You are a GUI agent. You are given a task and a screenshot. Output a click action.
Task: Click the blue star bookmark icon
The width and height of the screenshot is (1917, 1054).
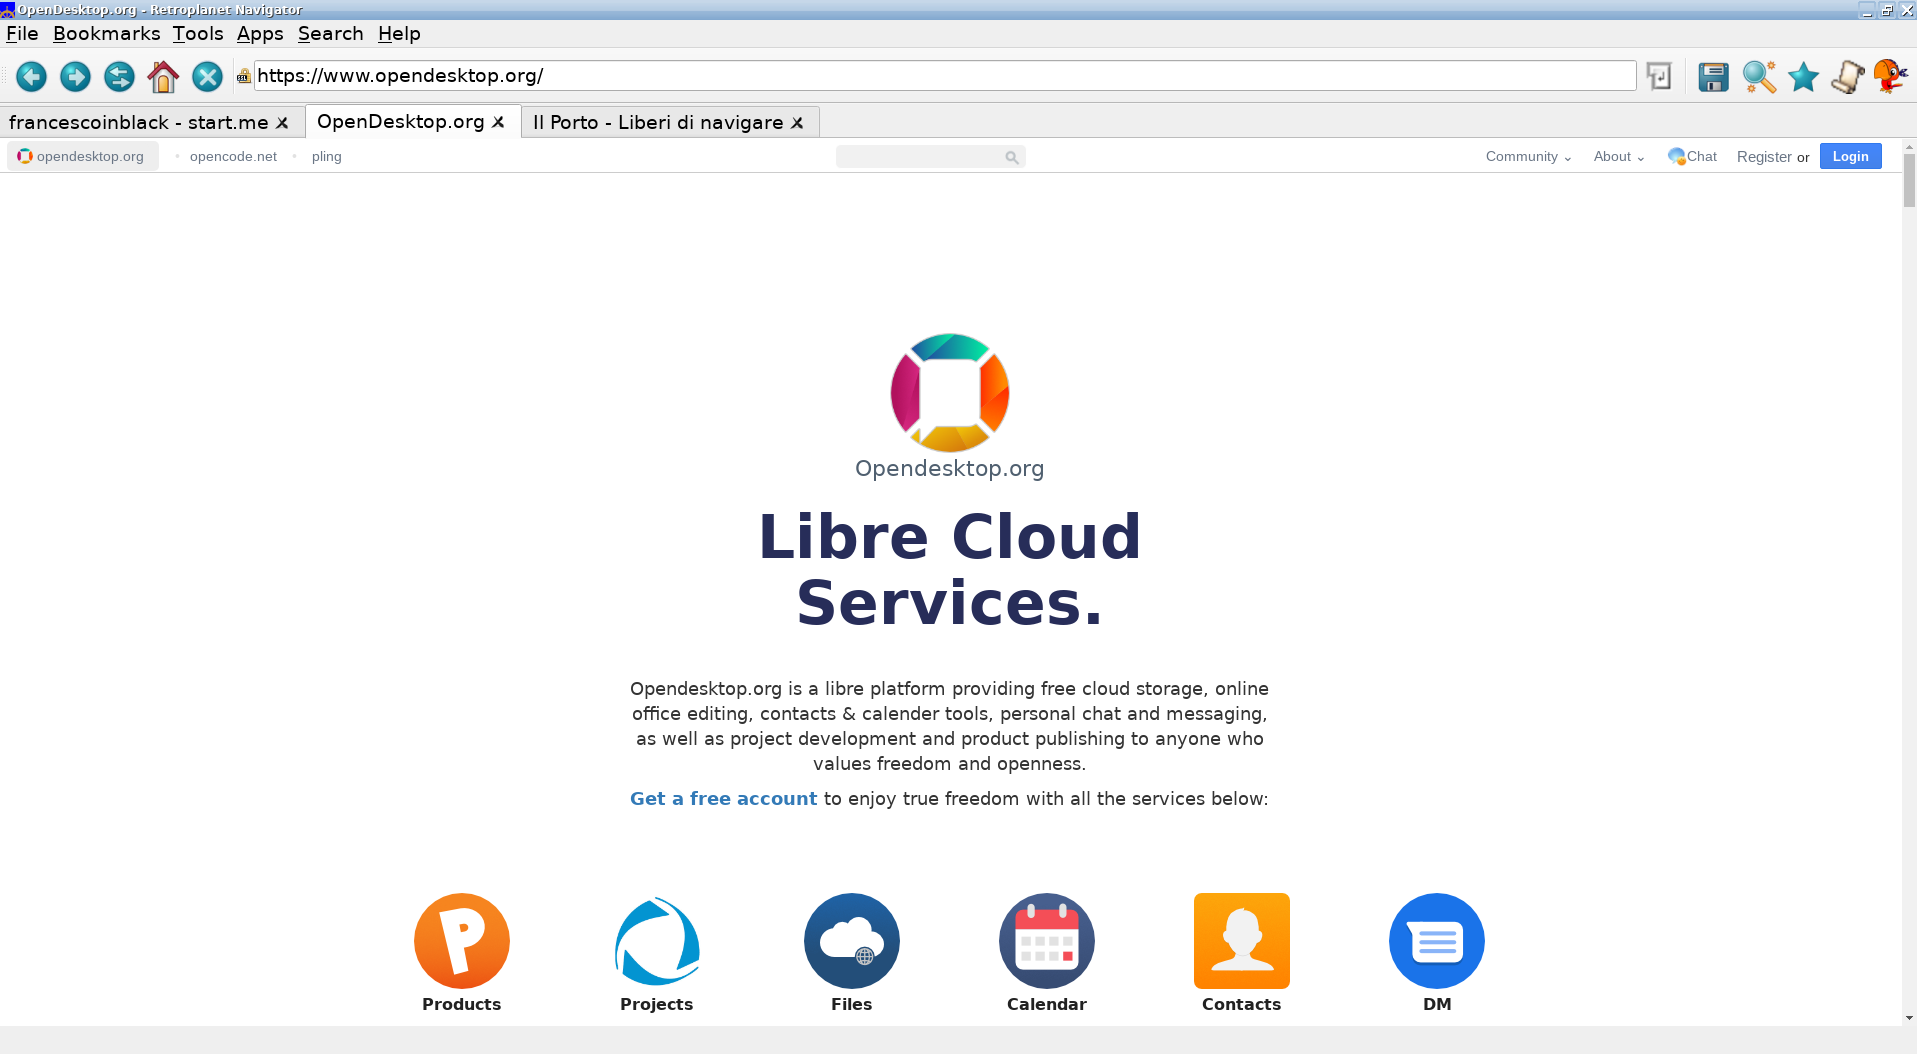pos(1803,77)
